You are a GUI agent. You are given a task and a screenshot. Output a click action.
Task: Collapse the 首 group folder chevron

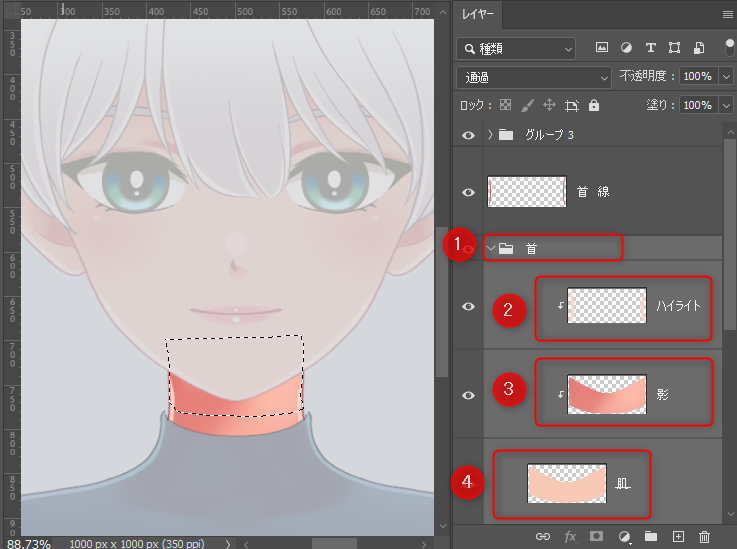(x=490, y=248)
